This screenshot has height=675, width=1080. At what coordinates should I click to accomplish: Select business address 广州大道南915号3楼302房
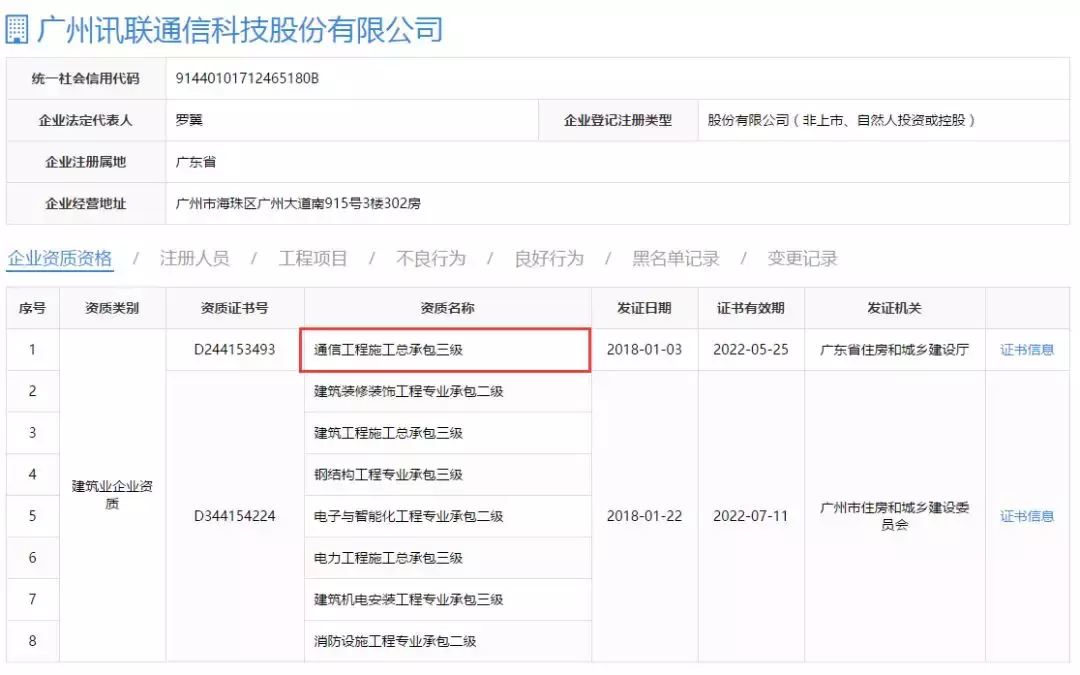point(298,203)
